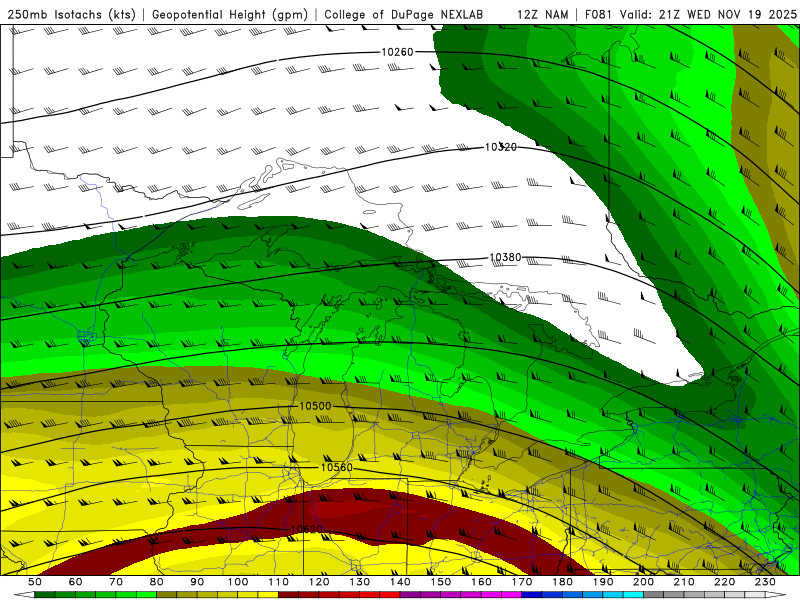The width and height of the screenshot is (800, 600).
Task: Click the 230 value on the color scale
Action: 765,582
